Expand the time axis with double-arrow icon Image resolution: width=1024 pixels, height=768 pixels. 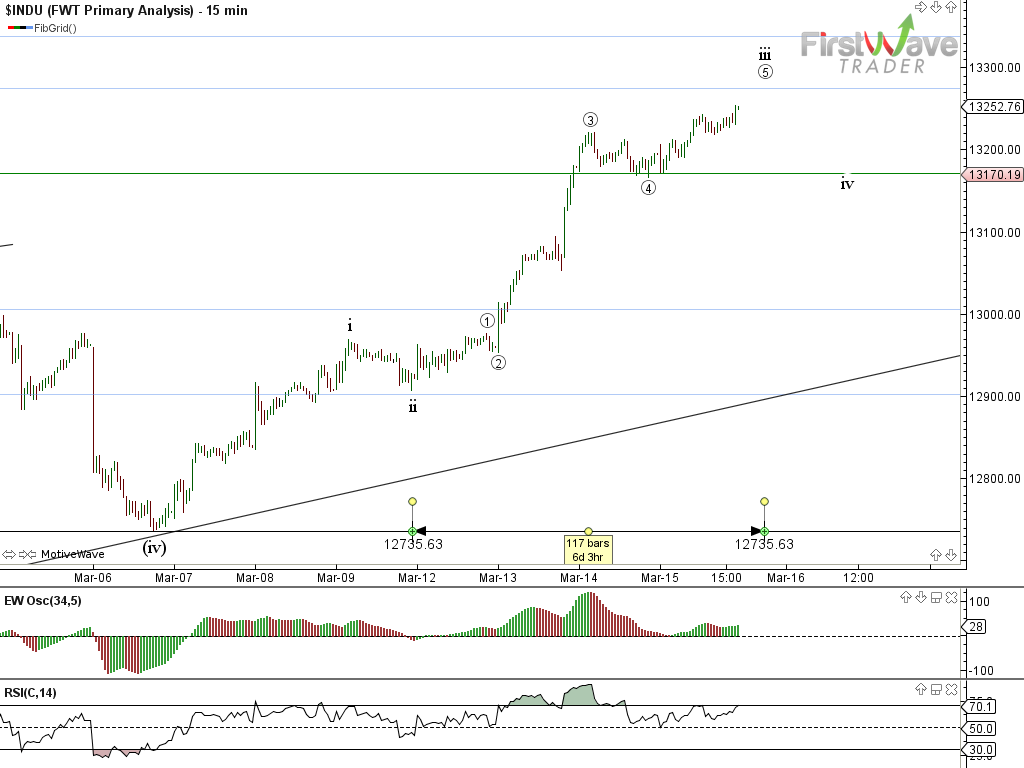8,554
